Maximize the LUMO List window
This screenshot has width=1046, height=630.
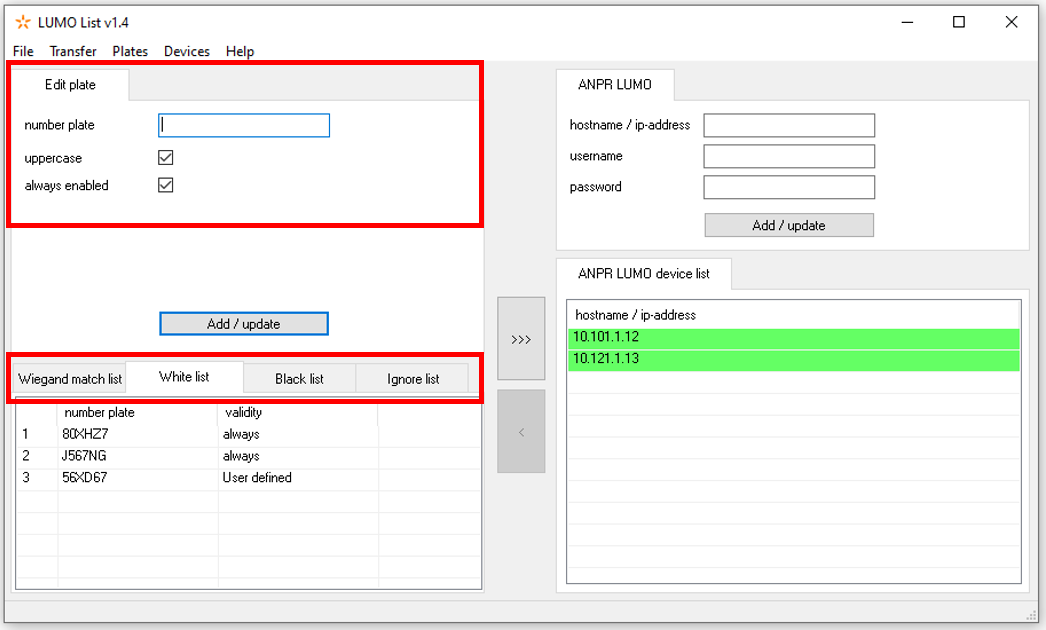click(x=959, y=22)
